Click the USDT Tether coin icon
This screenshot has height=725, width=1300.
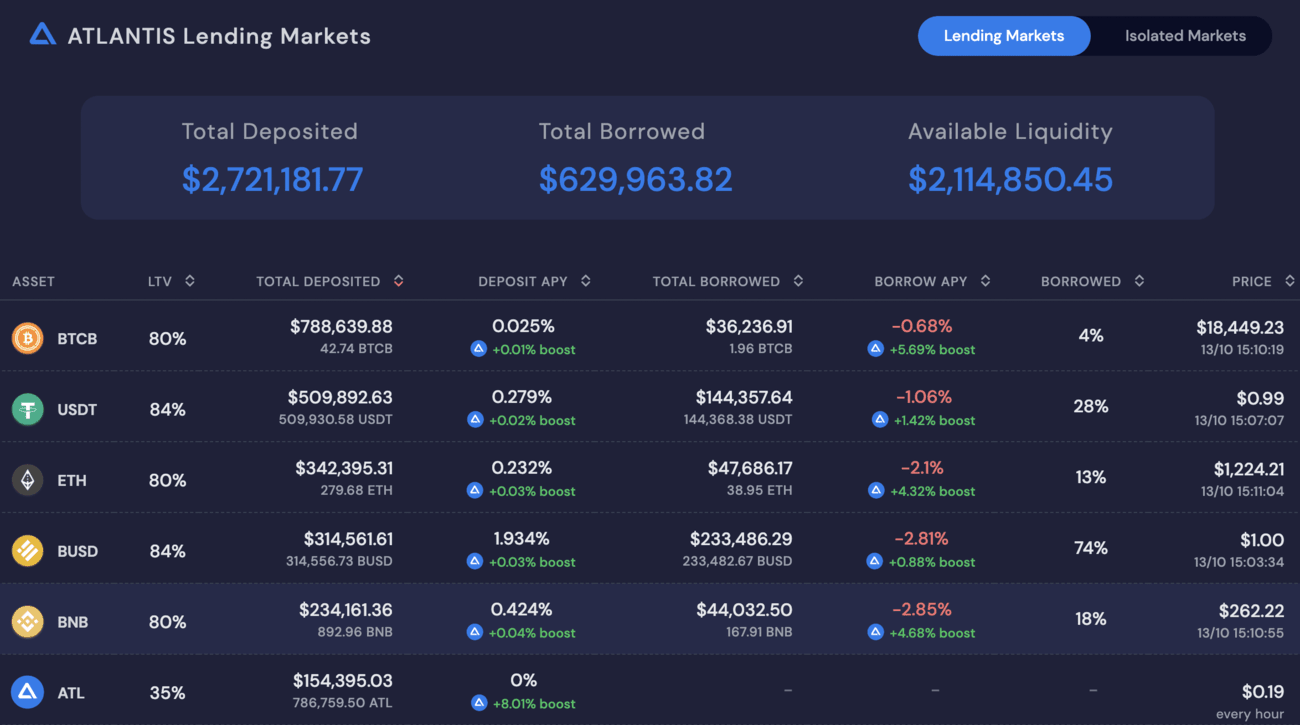pyautogui.click(x=27, y=409)
